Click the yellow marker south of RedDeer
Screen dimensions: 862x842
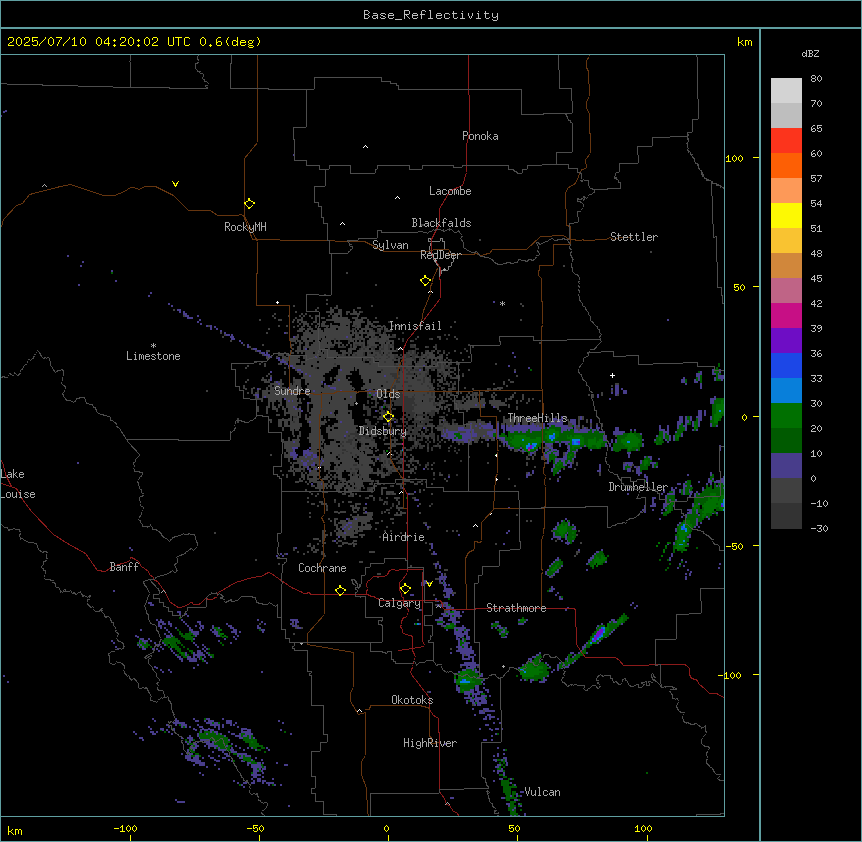(425, 281)
